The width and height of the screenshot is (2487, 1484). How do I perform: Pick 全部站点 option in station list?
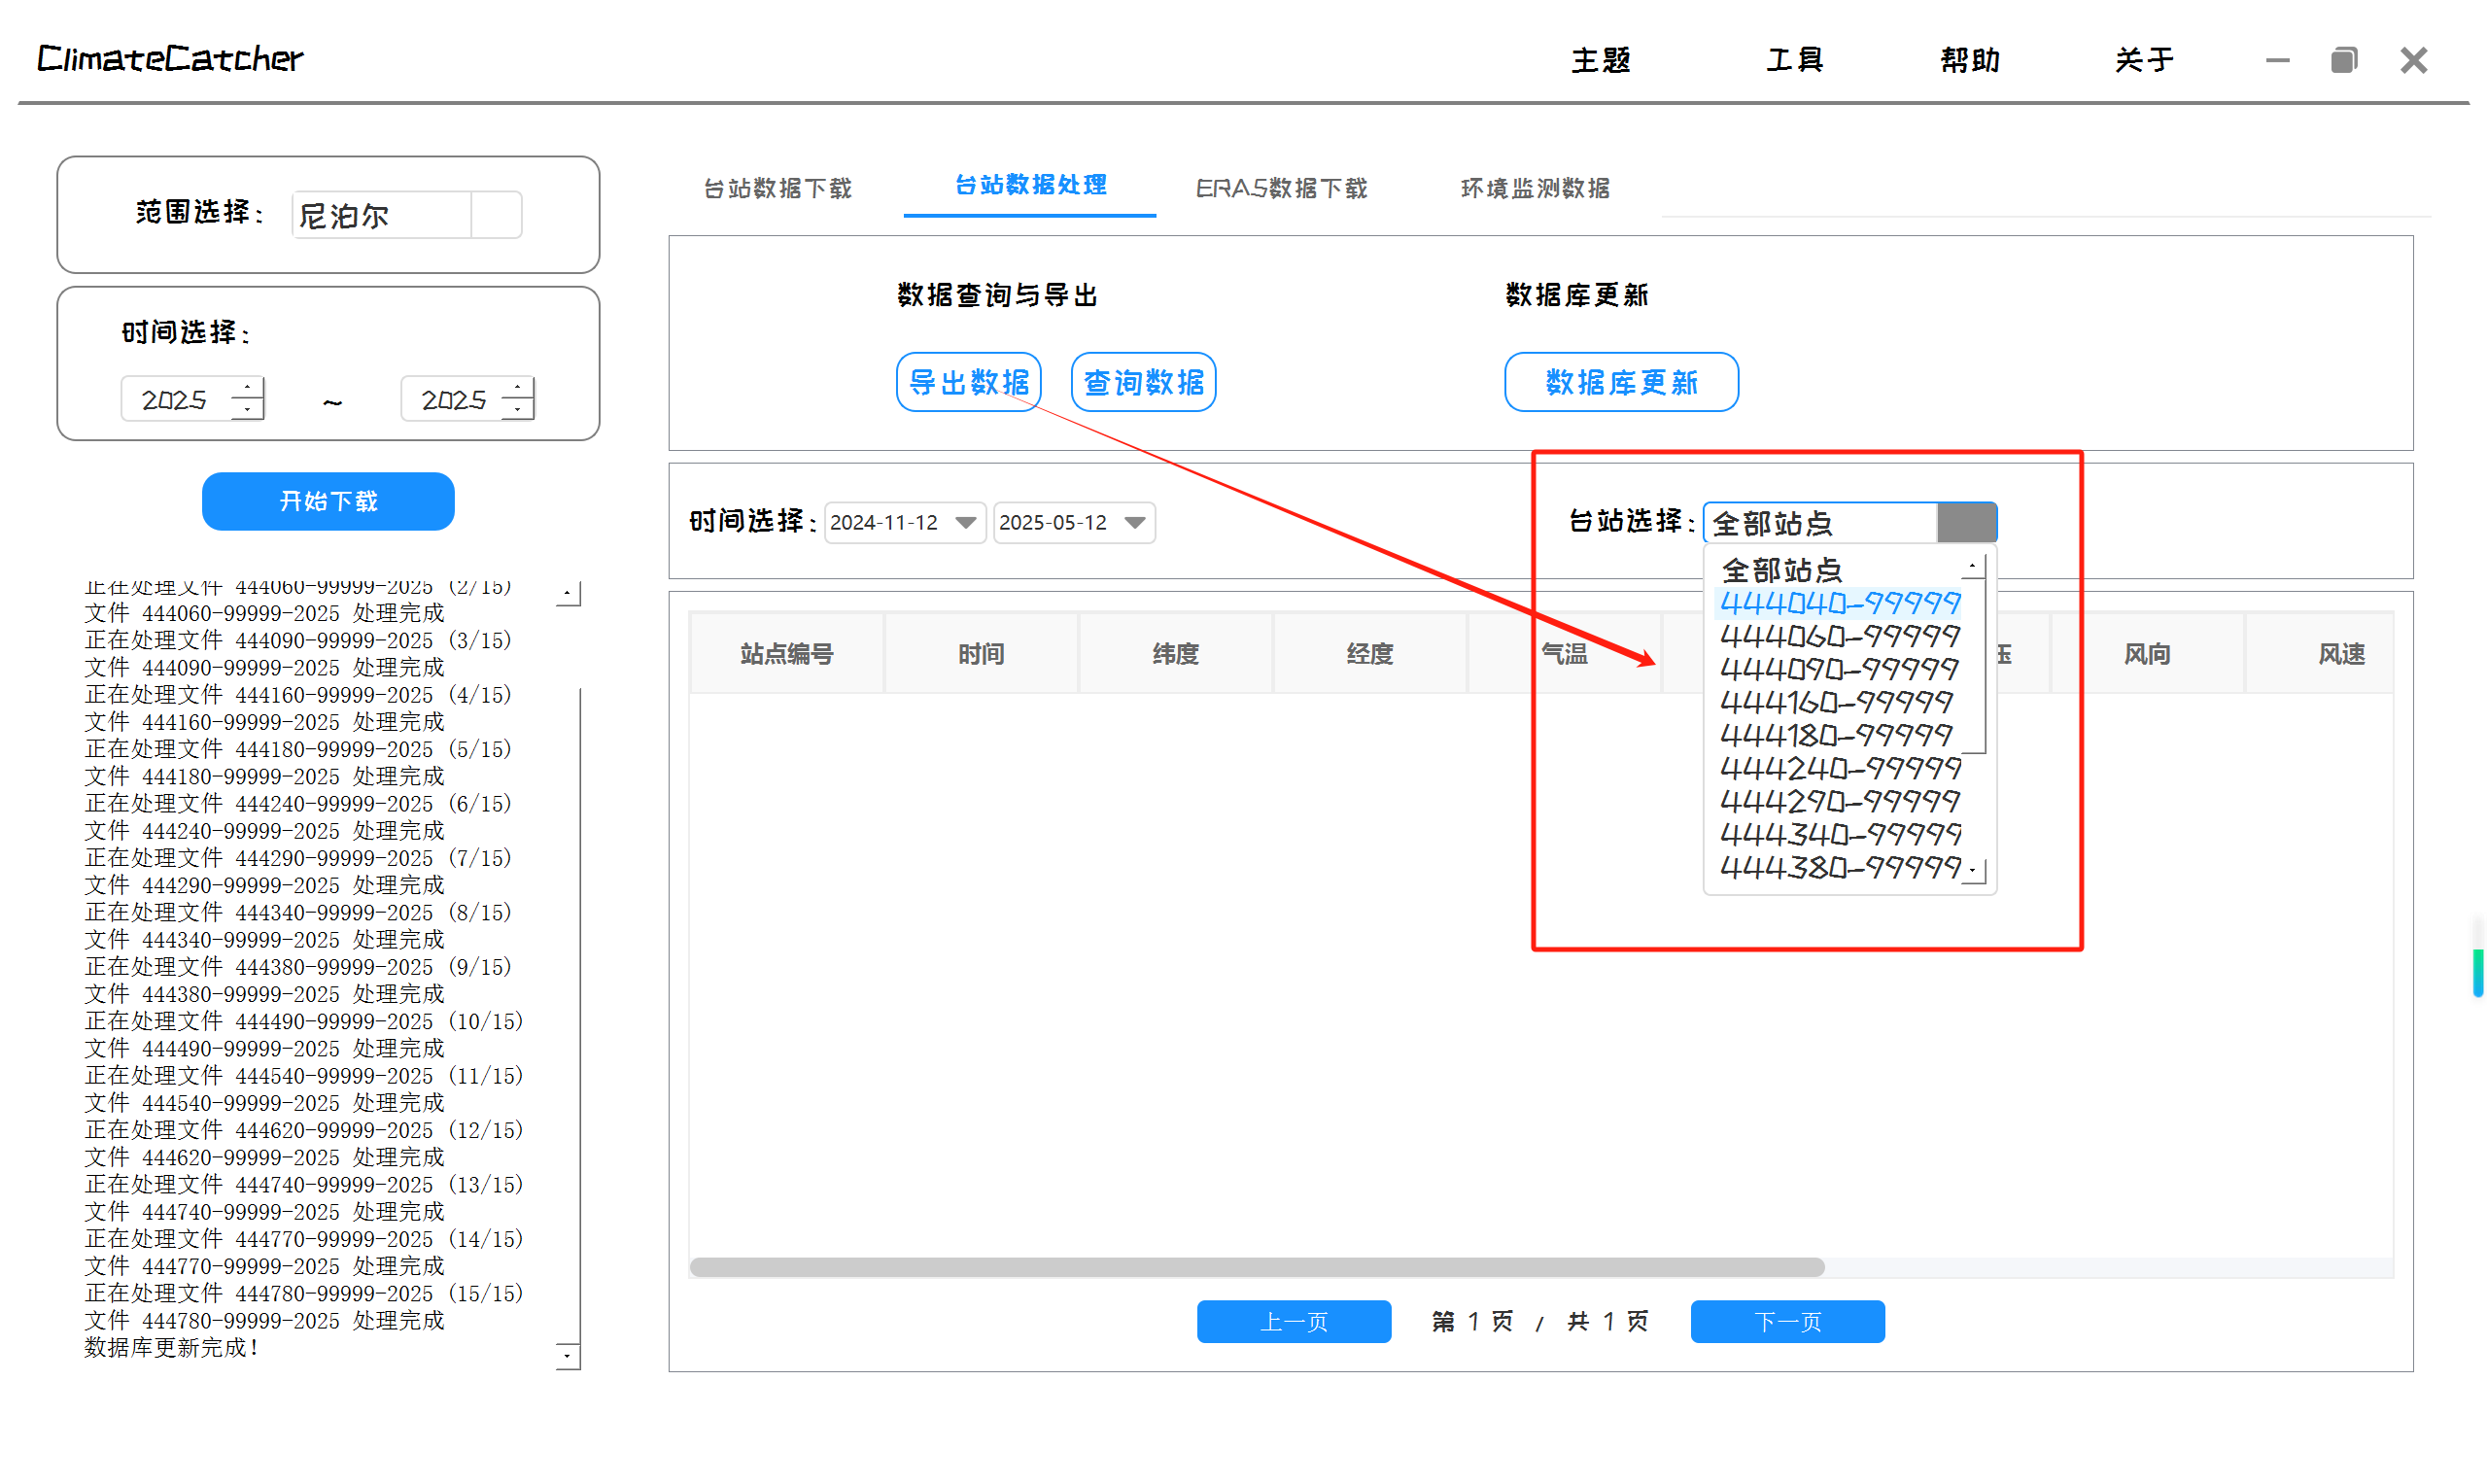tap(1781, 571)
